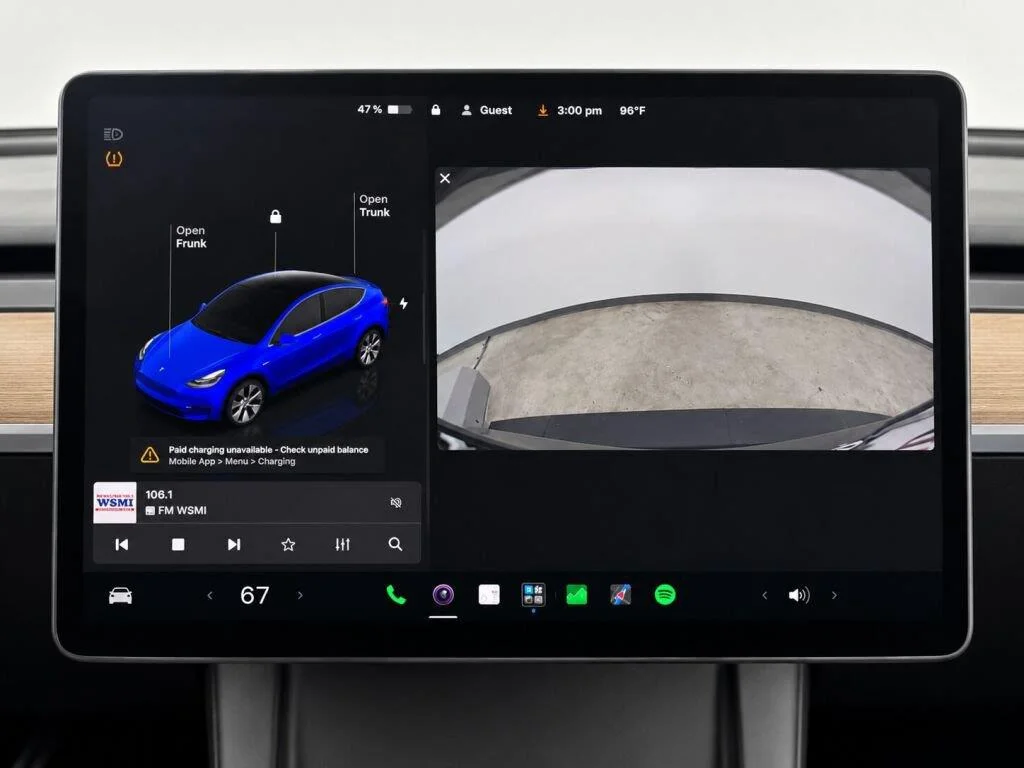Lower the cabin temperature below 67
The width and height of the screenshot is (1024, 768).
(x=210, y=596)
